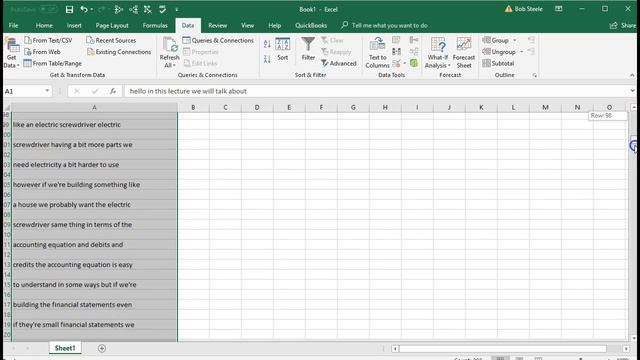Toggle the Filter funnel button
This screenshot has height=360, width=640.
pos(308,49)
